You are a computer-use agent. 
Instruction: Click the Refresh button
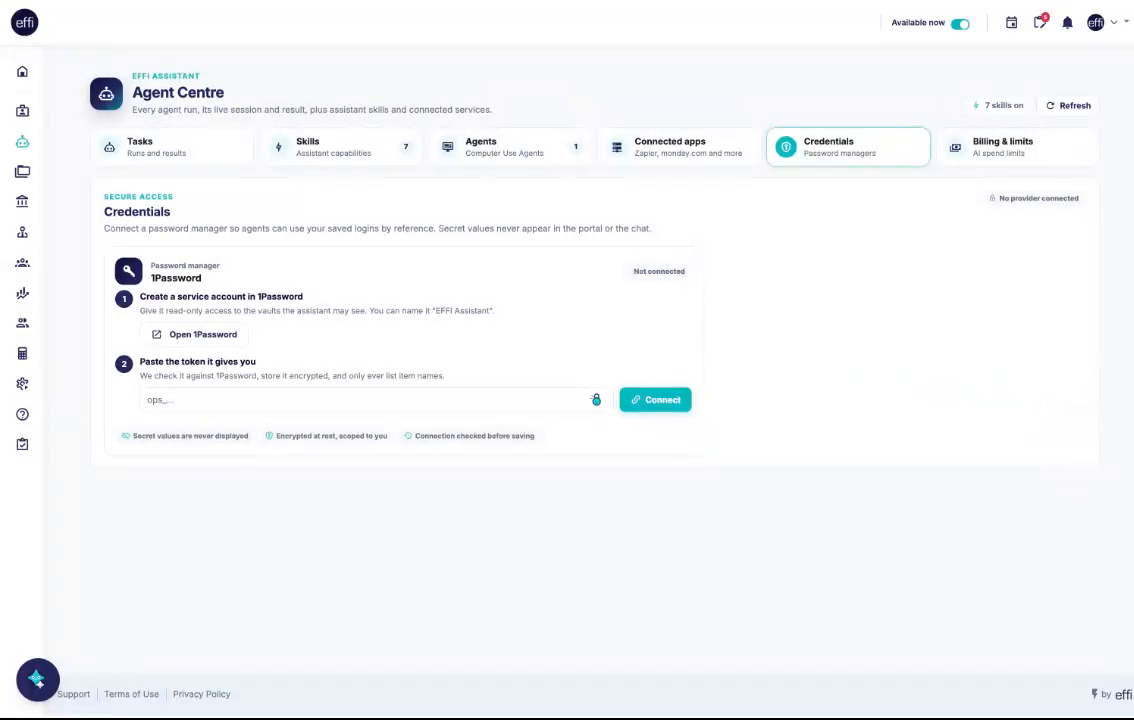pyautogui.click(x=1068, y=106)
